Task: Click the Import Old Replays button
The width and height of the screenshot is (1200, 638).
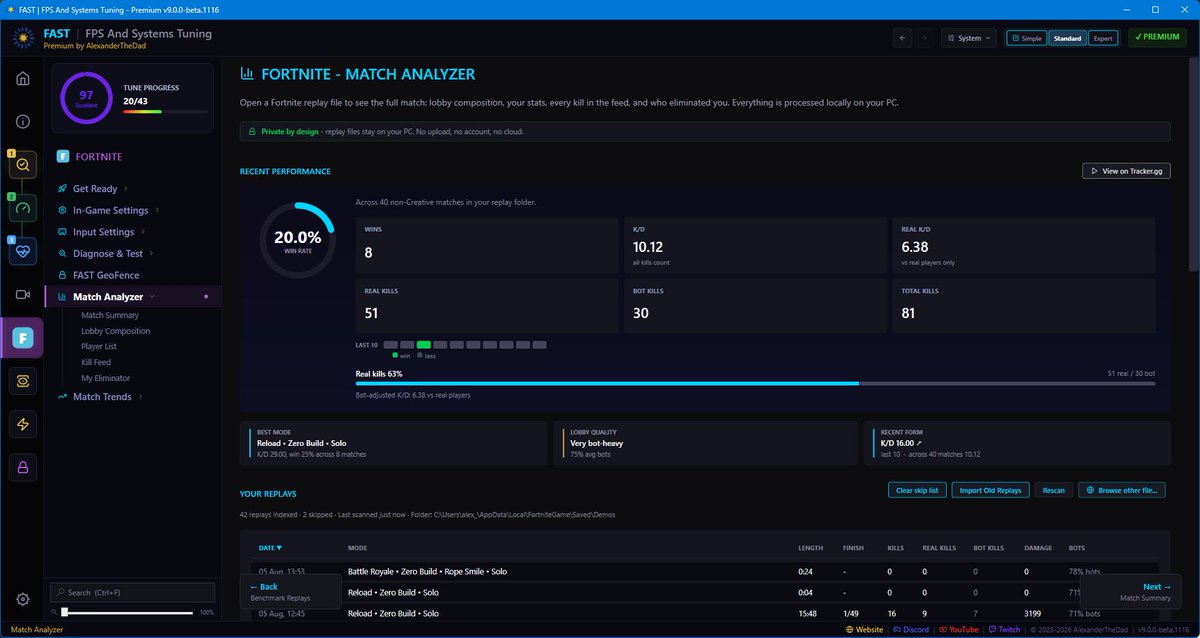Action: click(x=990, y=490)
